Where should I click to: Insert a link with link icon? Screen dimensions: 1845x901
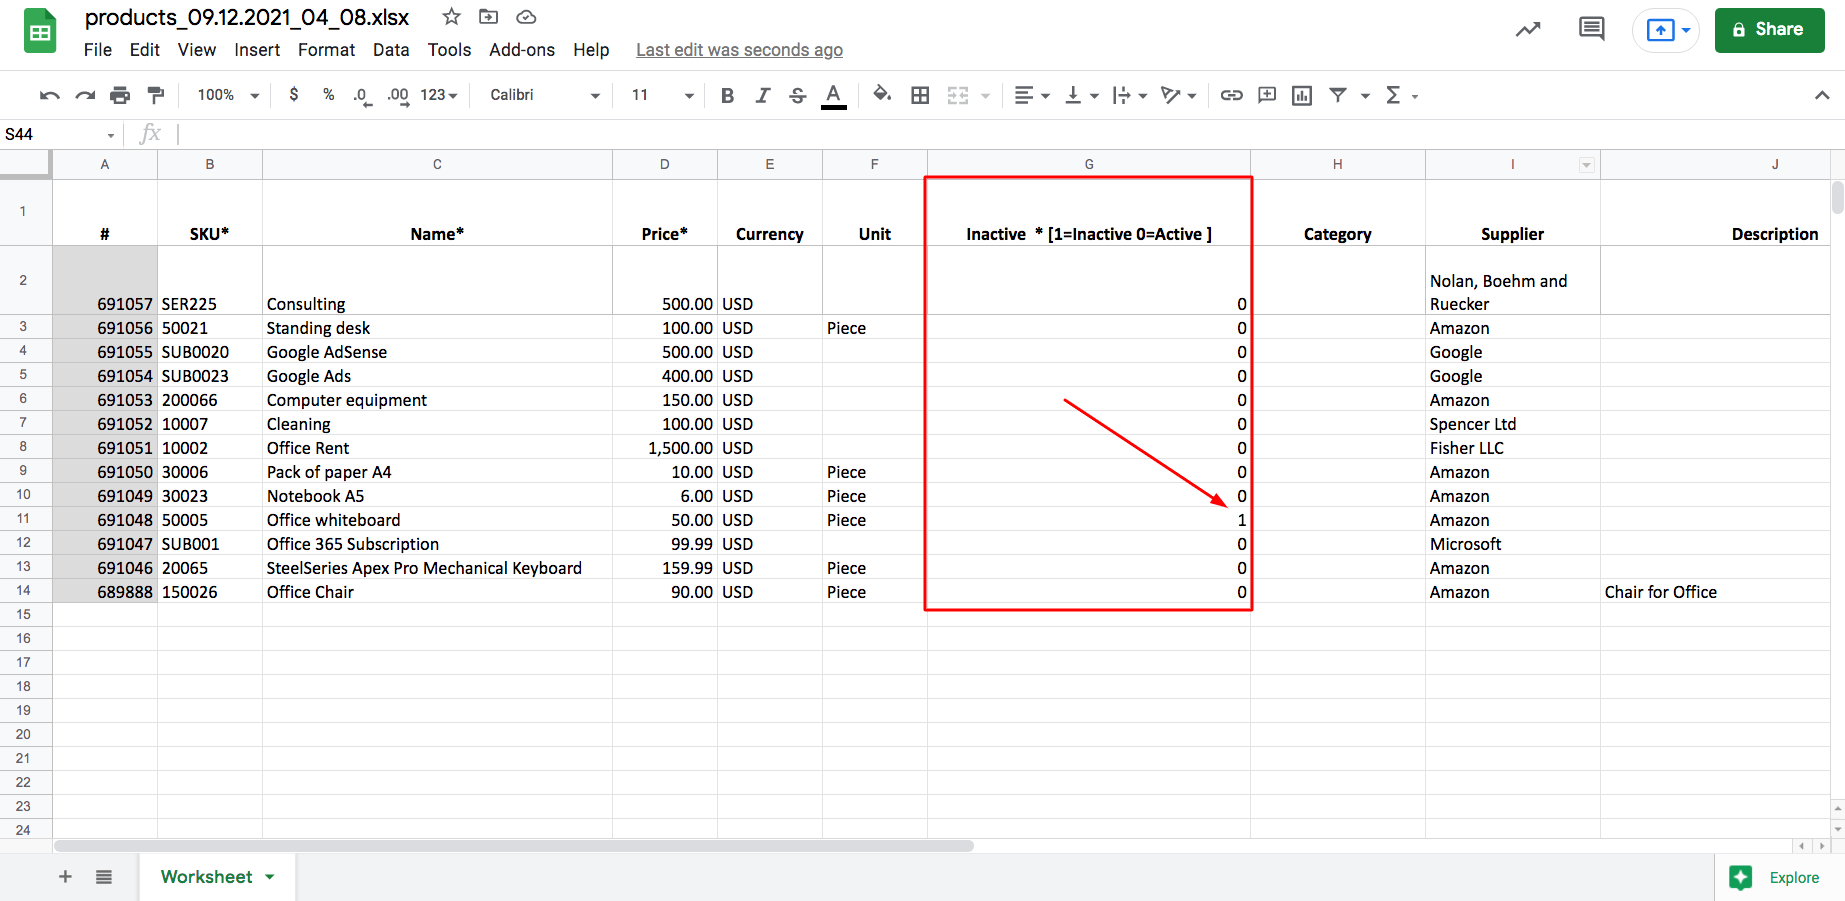tap(1231, 95)
